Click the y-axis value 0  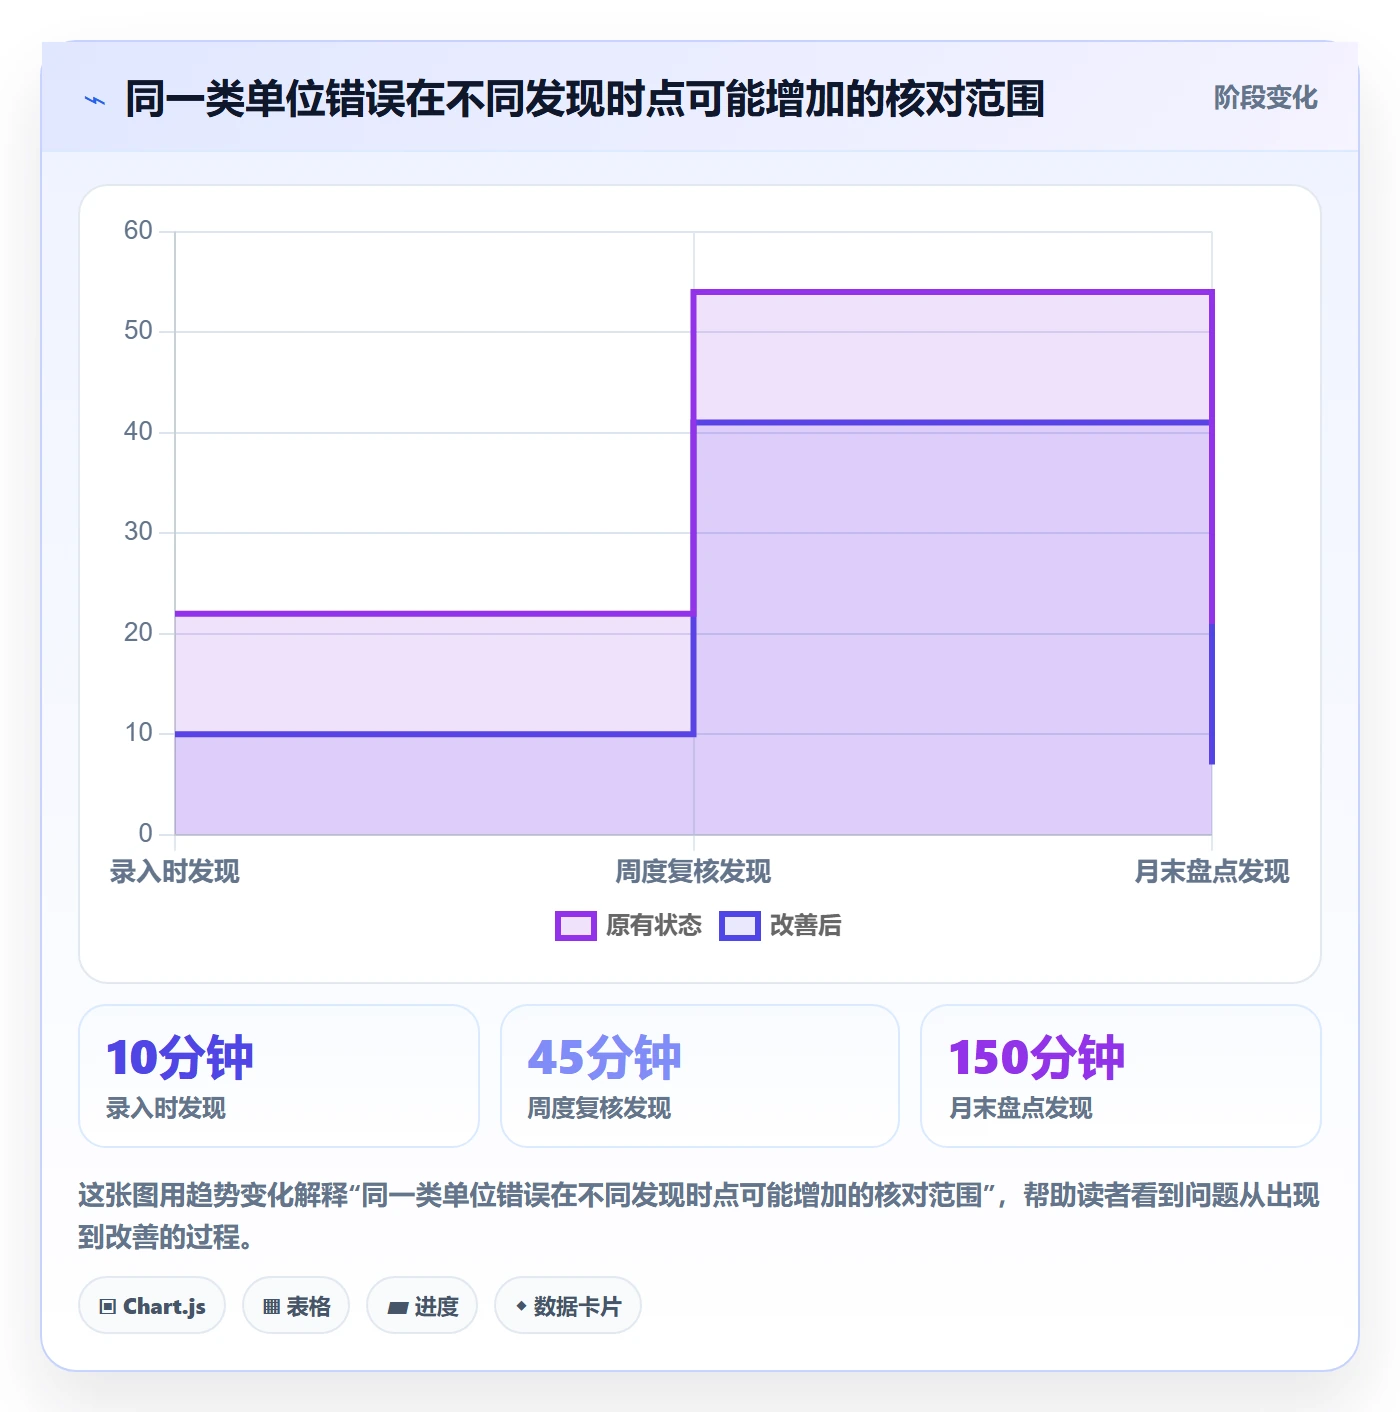[x=146, y=833]
